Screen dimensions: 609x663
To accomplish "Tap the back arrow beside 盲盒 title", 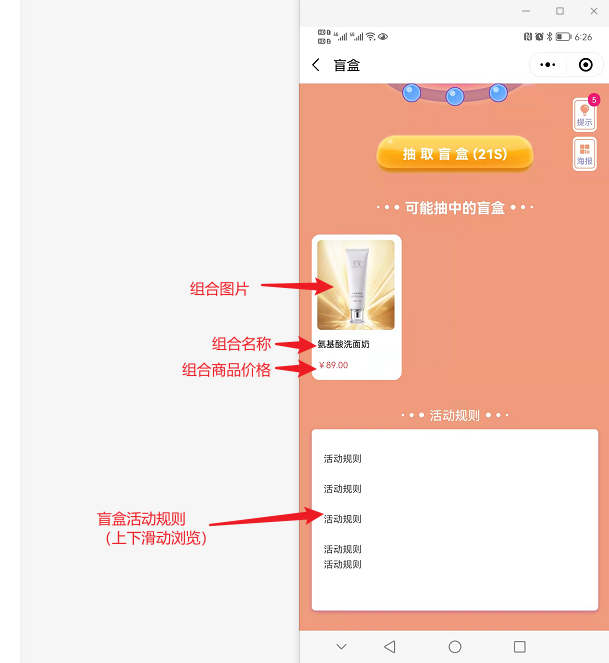I will point(315,65).
